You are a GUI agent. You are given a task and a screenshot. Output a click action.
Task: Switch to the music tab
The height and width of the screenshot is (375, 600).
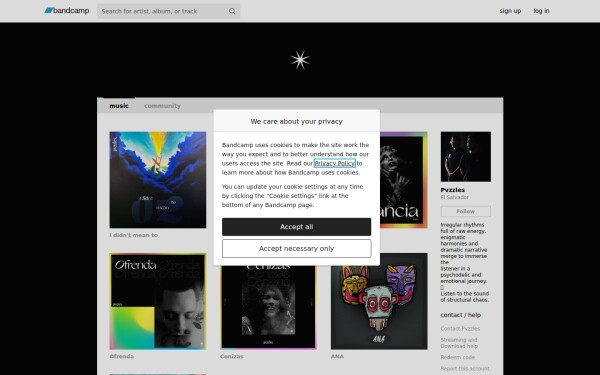pos(119,106)
